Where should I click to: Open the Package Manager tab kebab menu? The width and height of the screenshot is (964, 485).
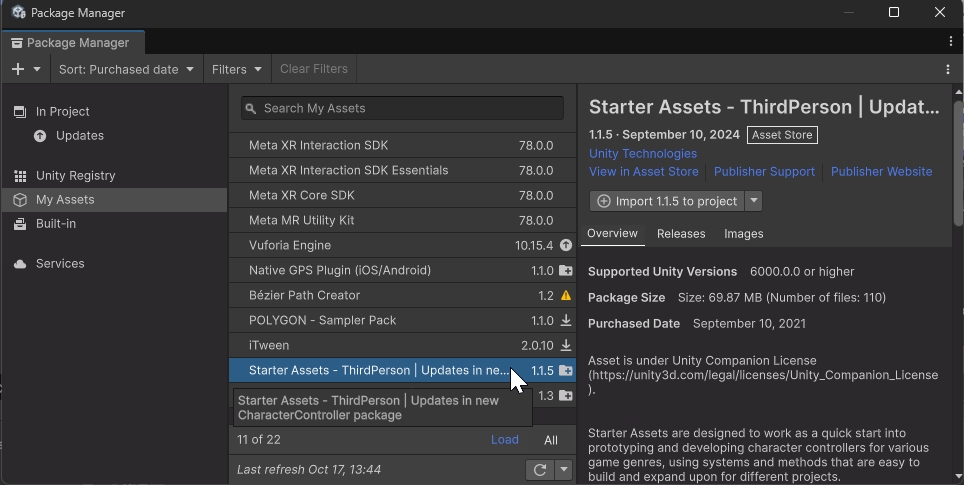point(950,42)
